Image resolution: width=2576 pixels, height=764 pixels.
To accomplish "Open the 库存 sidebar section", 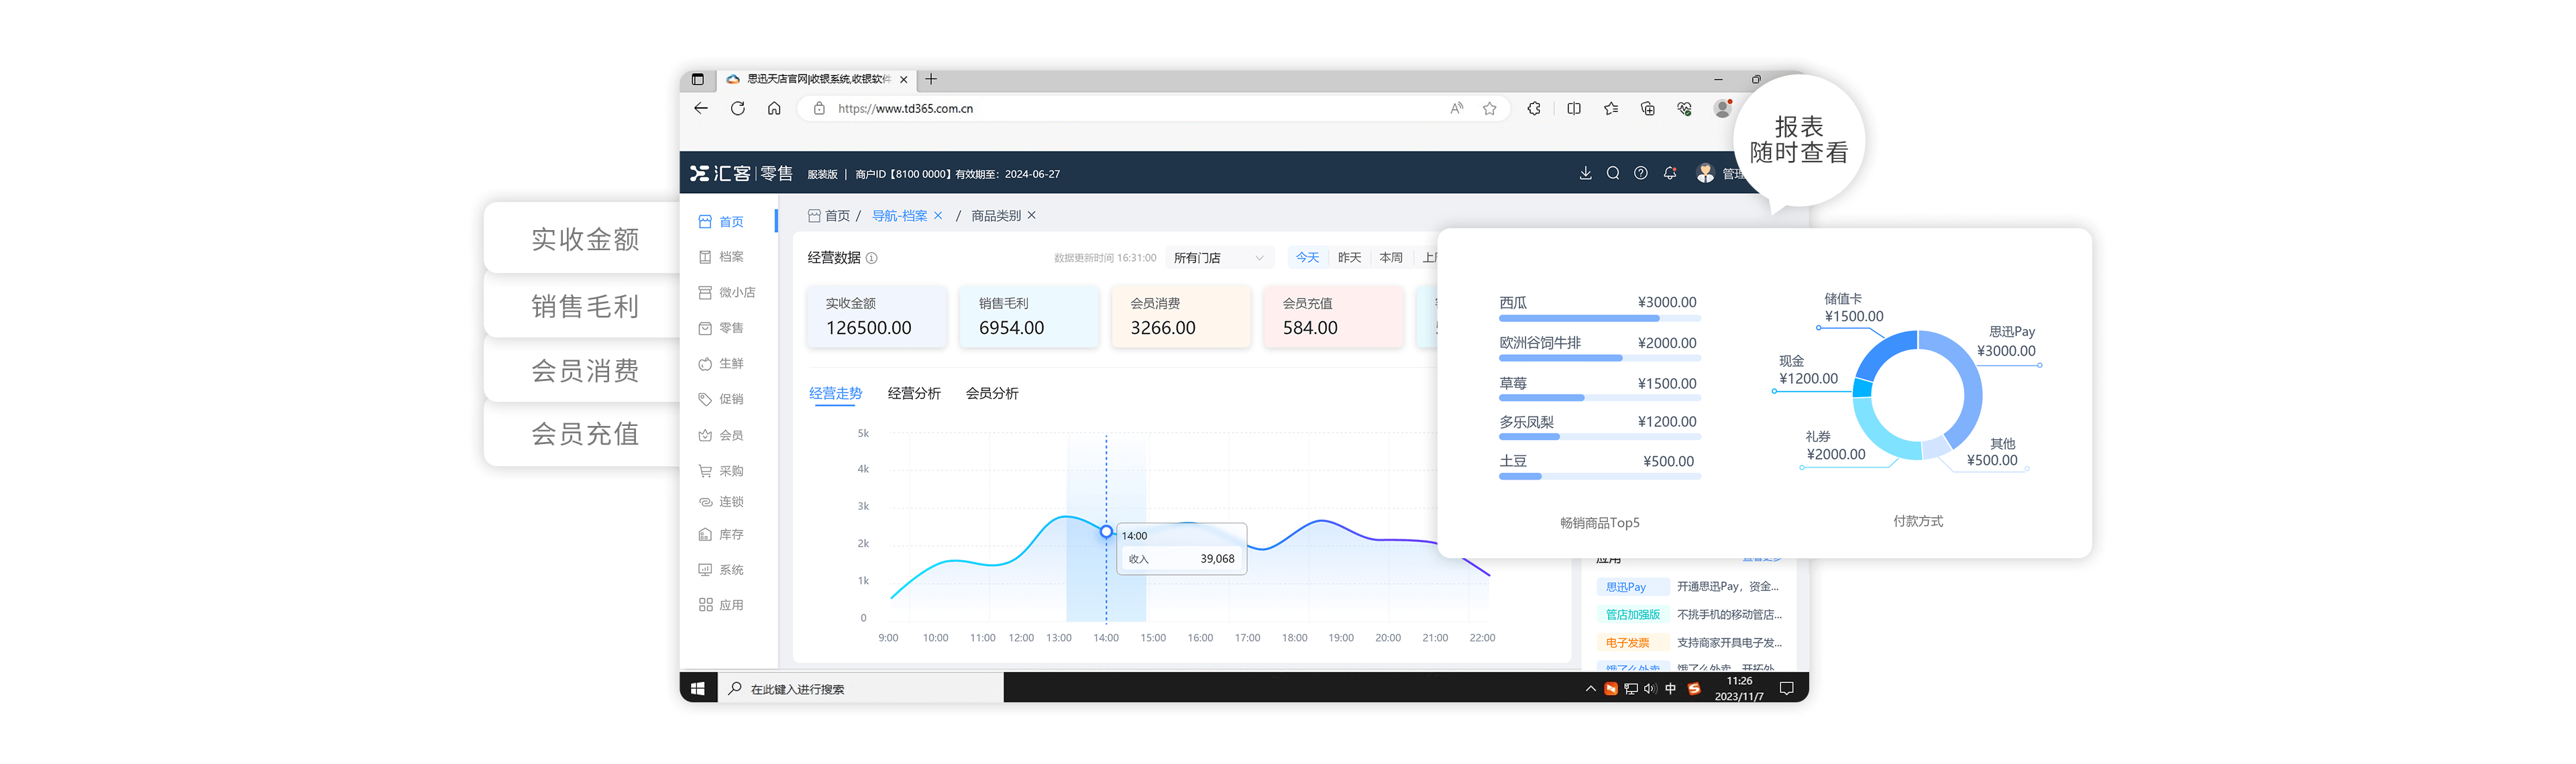I will (x=721, y=535).
